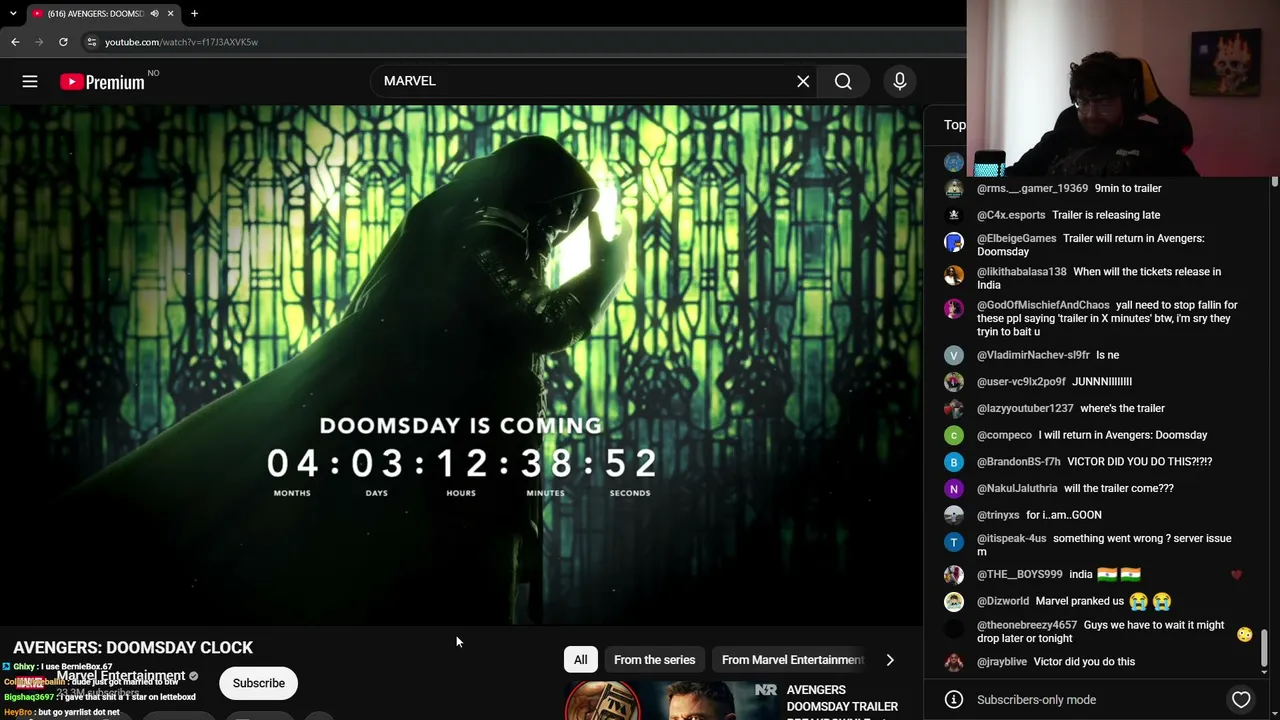Image resolution: width=1280 pixels, height=720 pixels.
Task: Clear the MARVEL search query
Action: click(x=803, y=81)
